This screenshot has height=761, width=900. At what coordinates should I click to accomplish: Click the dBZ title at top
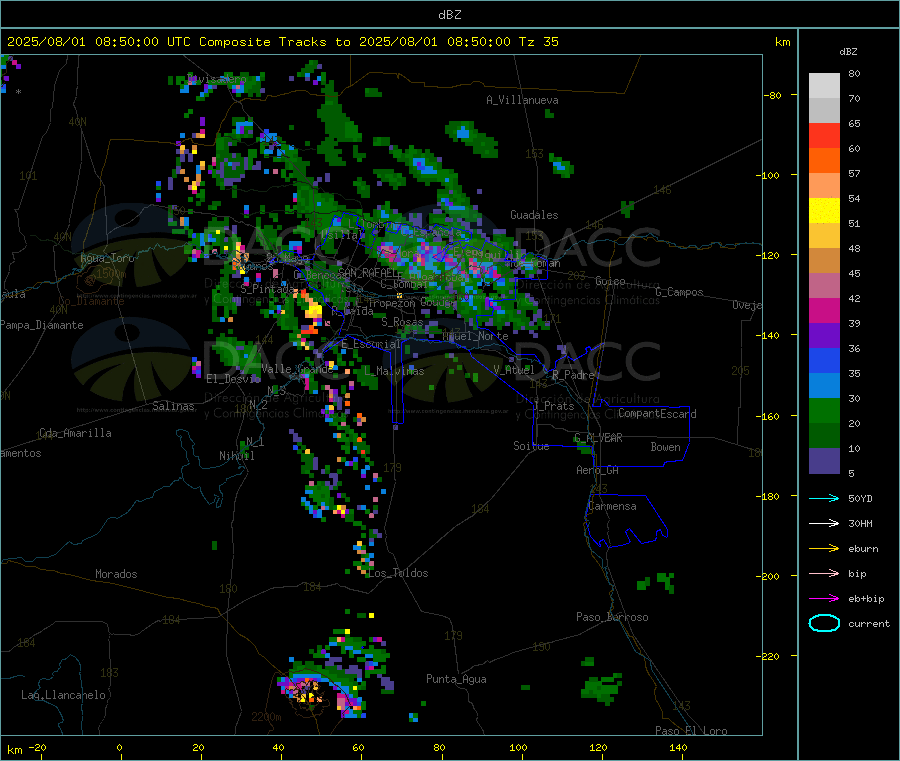449,15
